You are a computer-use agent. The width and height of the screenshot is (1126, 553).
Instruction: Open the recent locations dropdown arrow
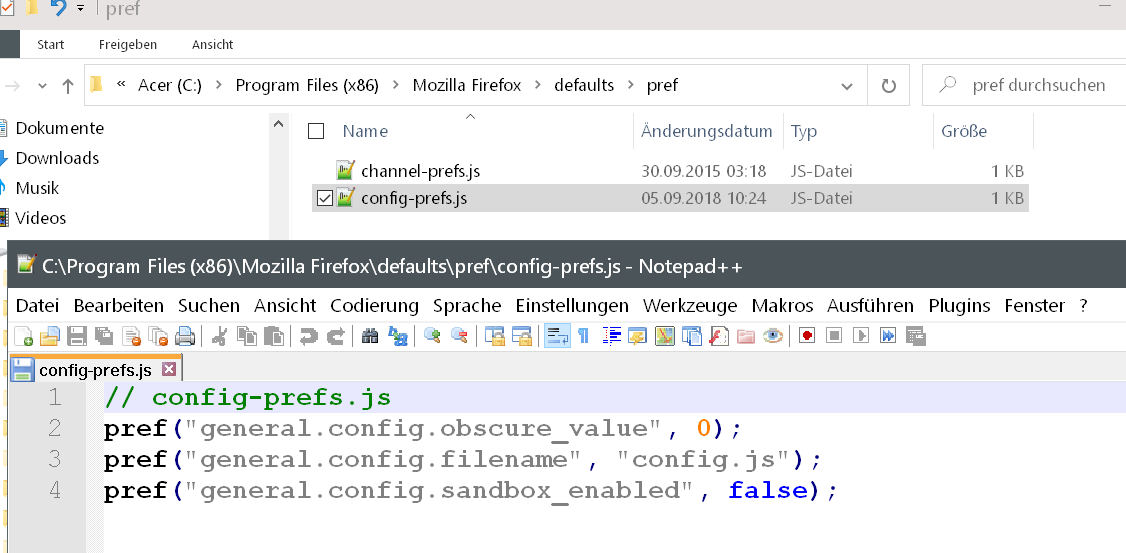click(42, 86)
